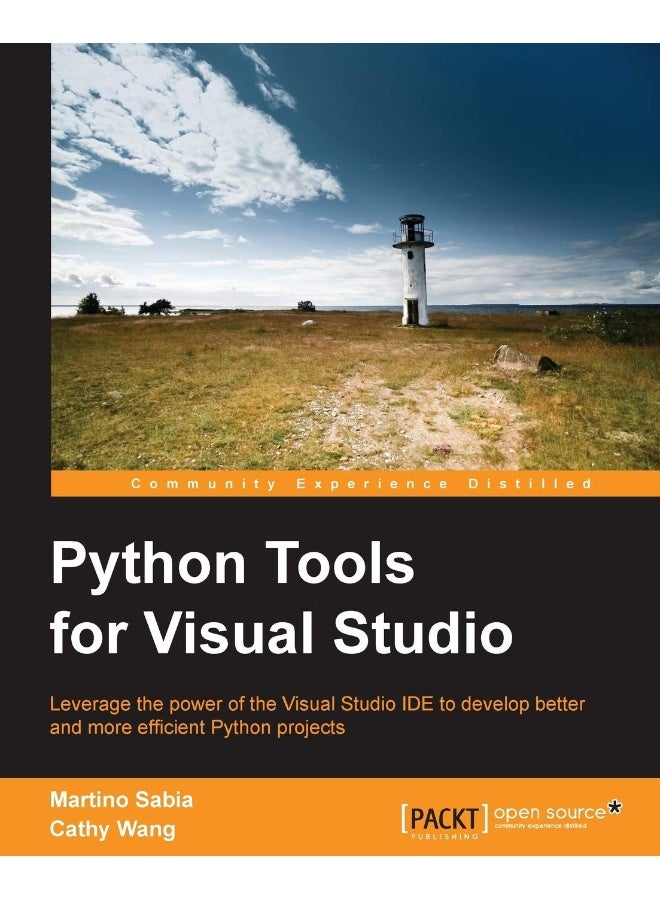Click the title line "for Visual Studio"
Viewport: 660px width, 900px height.
[281, 634]
